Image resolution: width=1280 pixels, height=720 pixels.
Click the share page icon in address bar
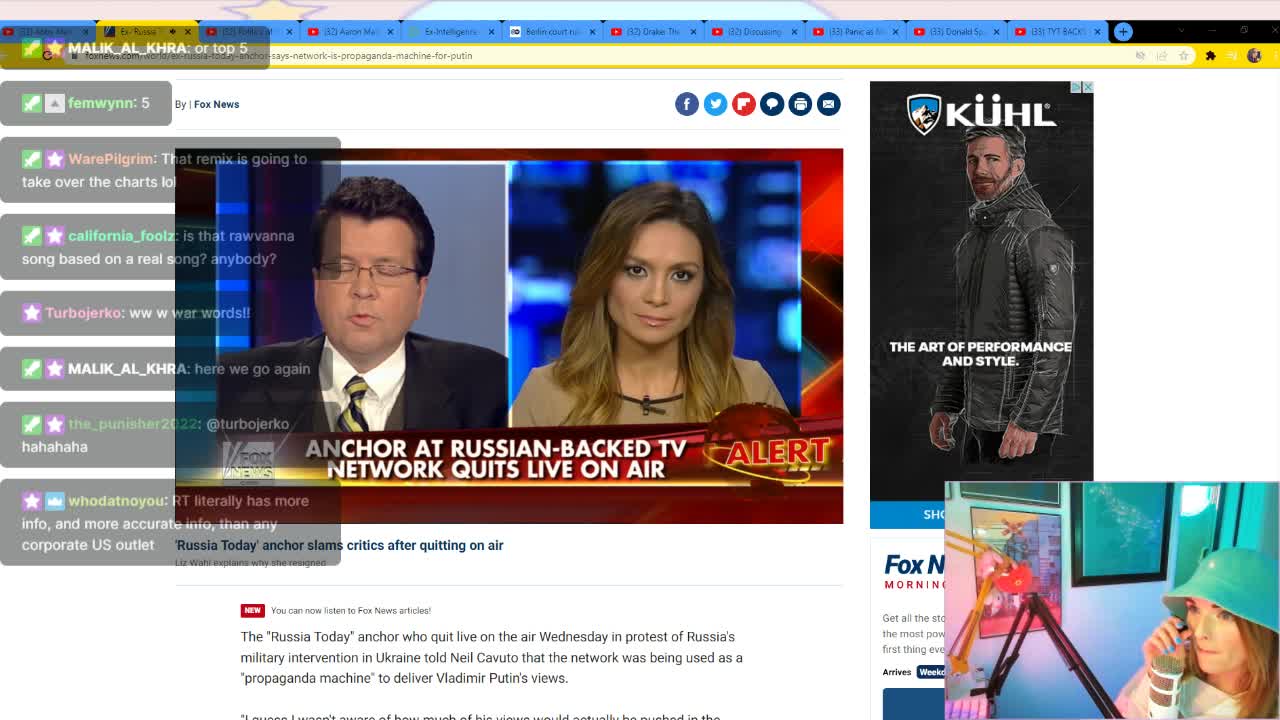[x=1162, y=56]
